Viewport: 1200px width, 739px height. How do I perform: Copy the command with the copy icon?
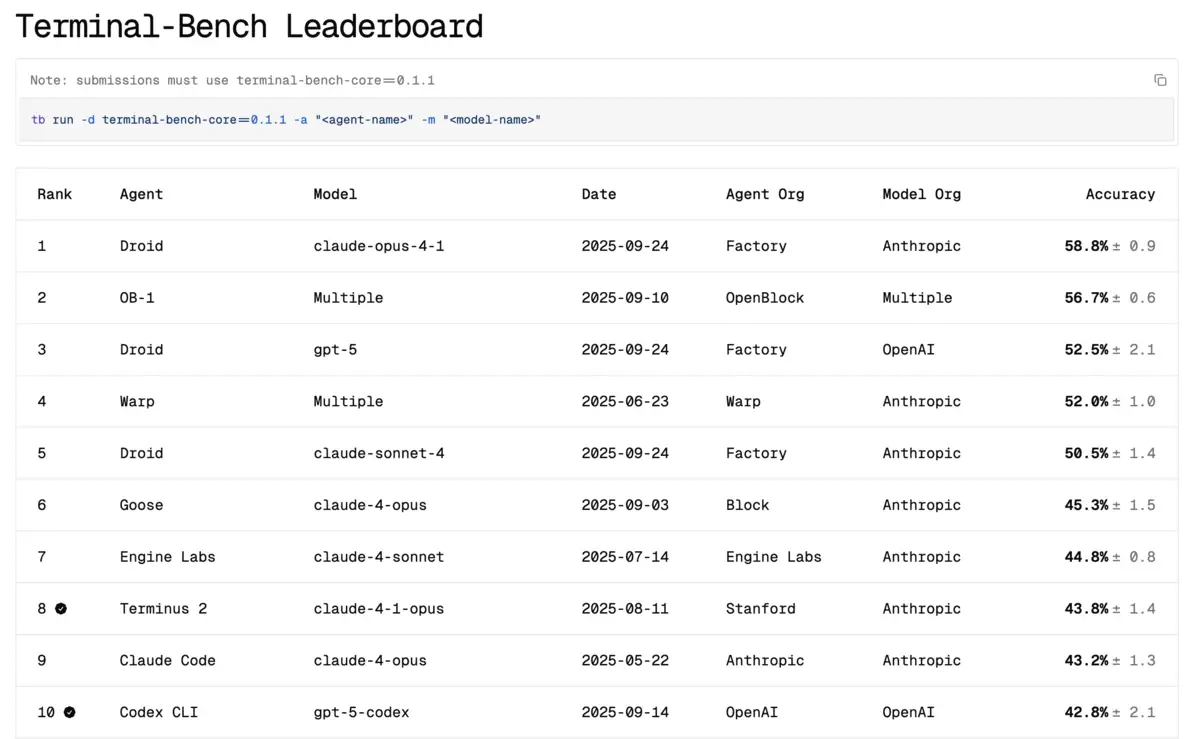1160,80
